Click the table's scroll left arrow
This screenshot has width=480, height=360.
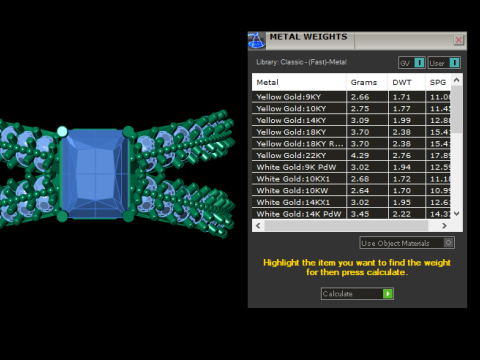coord(258,226)
